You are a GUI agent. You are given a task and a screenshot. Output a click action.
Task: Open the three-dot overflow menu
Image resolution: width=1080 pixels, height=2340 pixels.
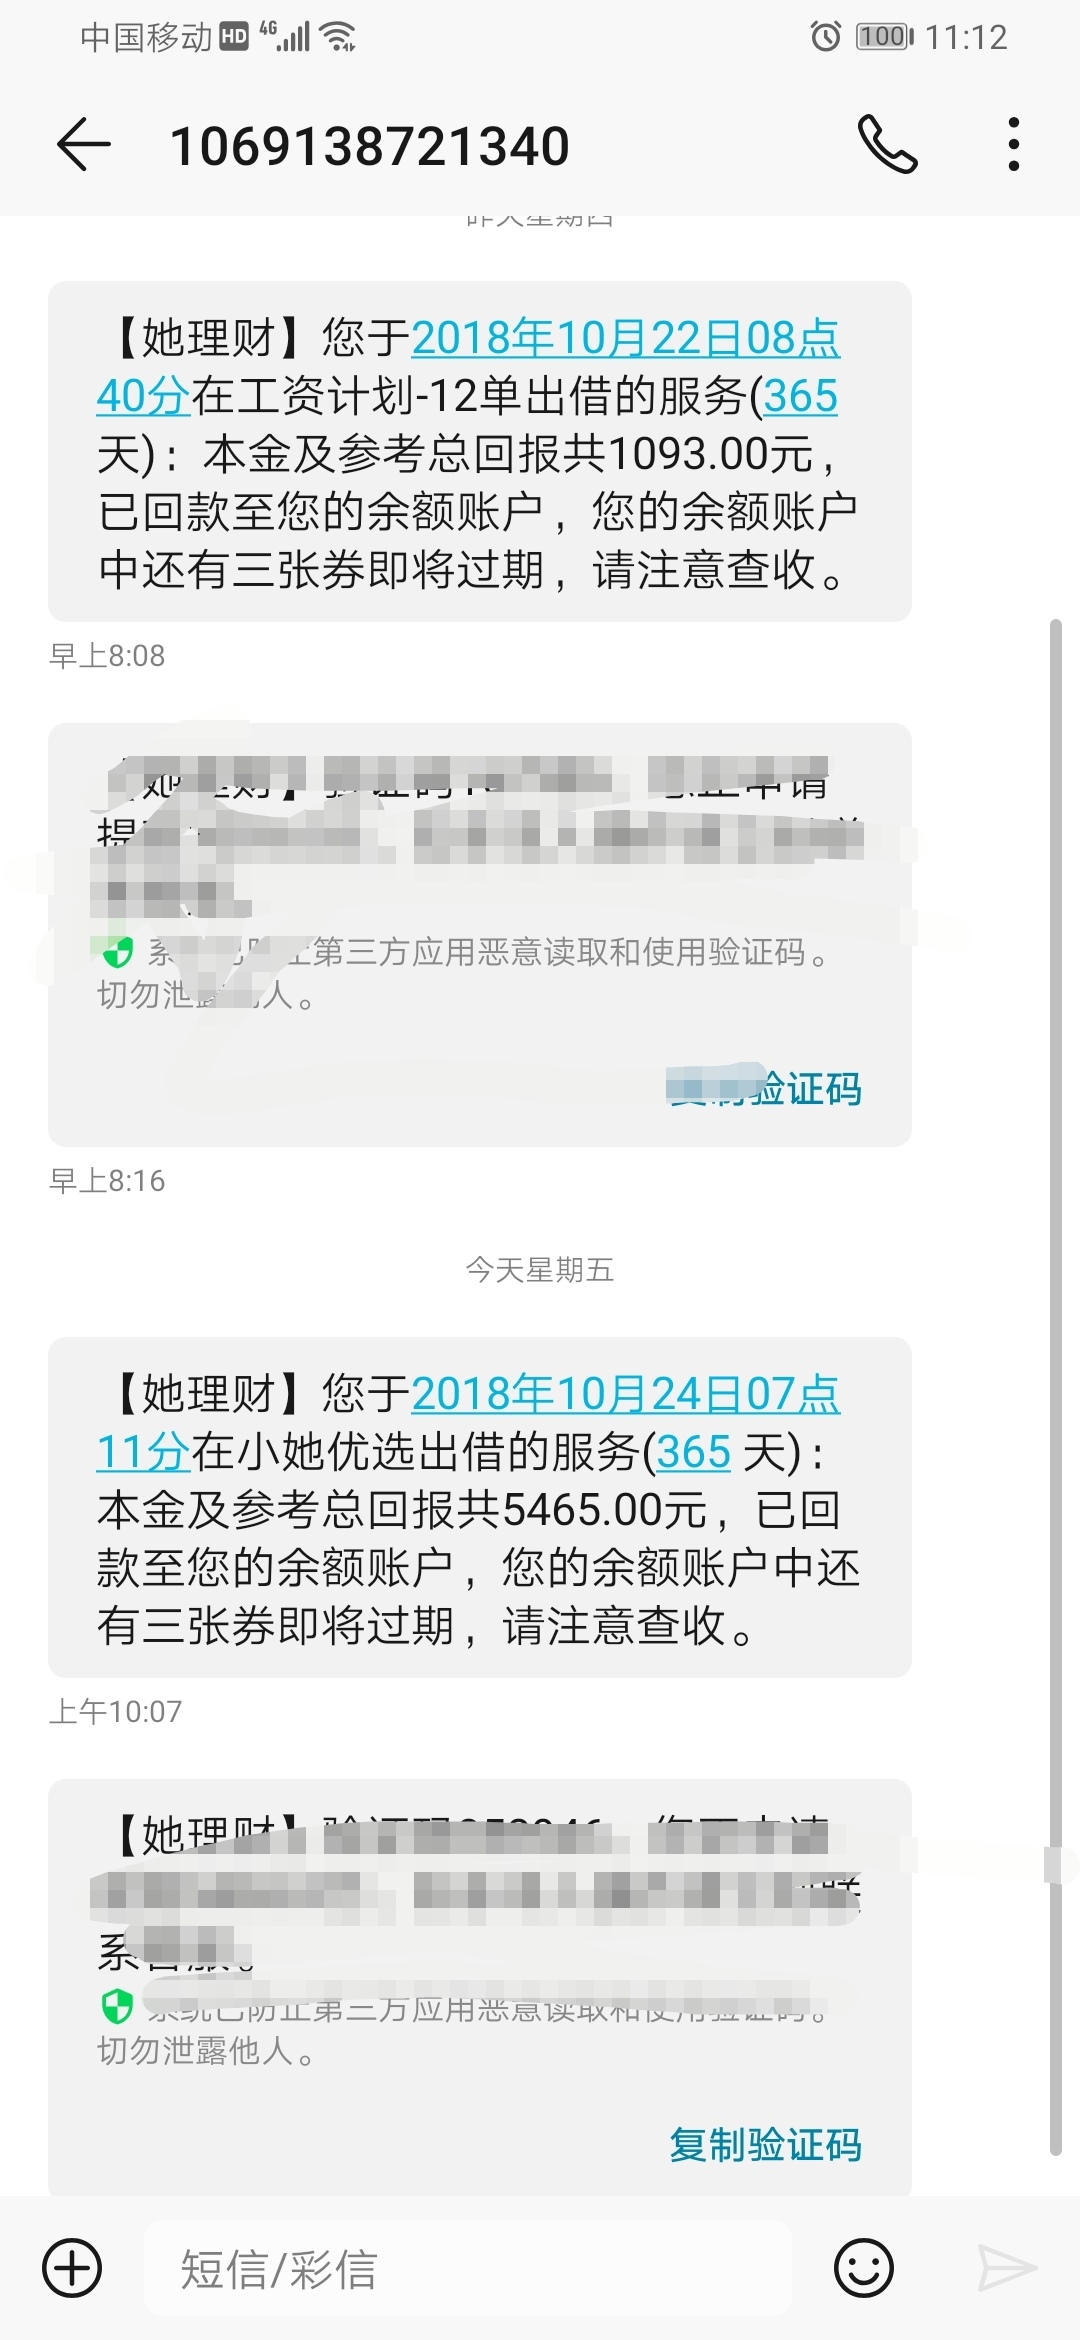click(1014, 145)
